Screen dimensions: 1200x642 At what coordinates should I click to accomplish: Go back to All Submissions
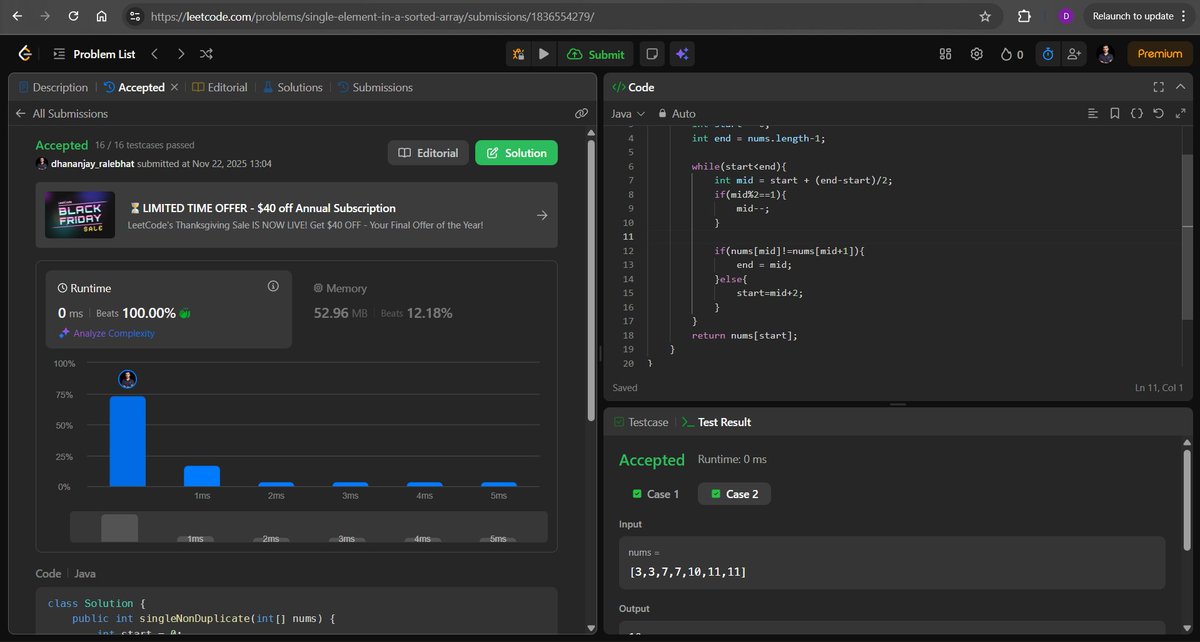tap(61, 114)
